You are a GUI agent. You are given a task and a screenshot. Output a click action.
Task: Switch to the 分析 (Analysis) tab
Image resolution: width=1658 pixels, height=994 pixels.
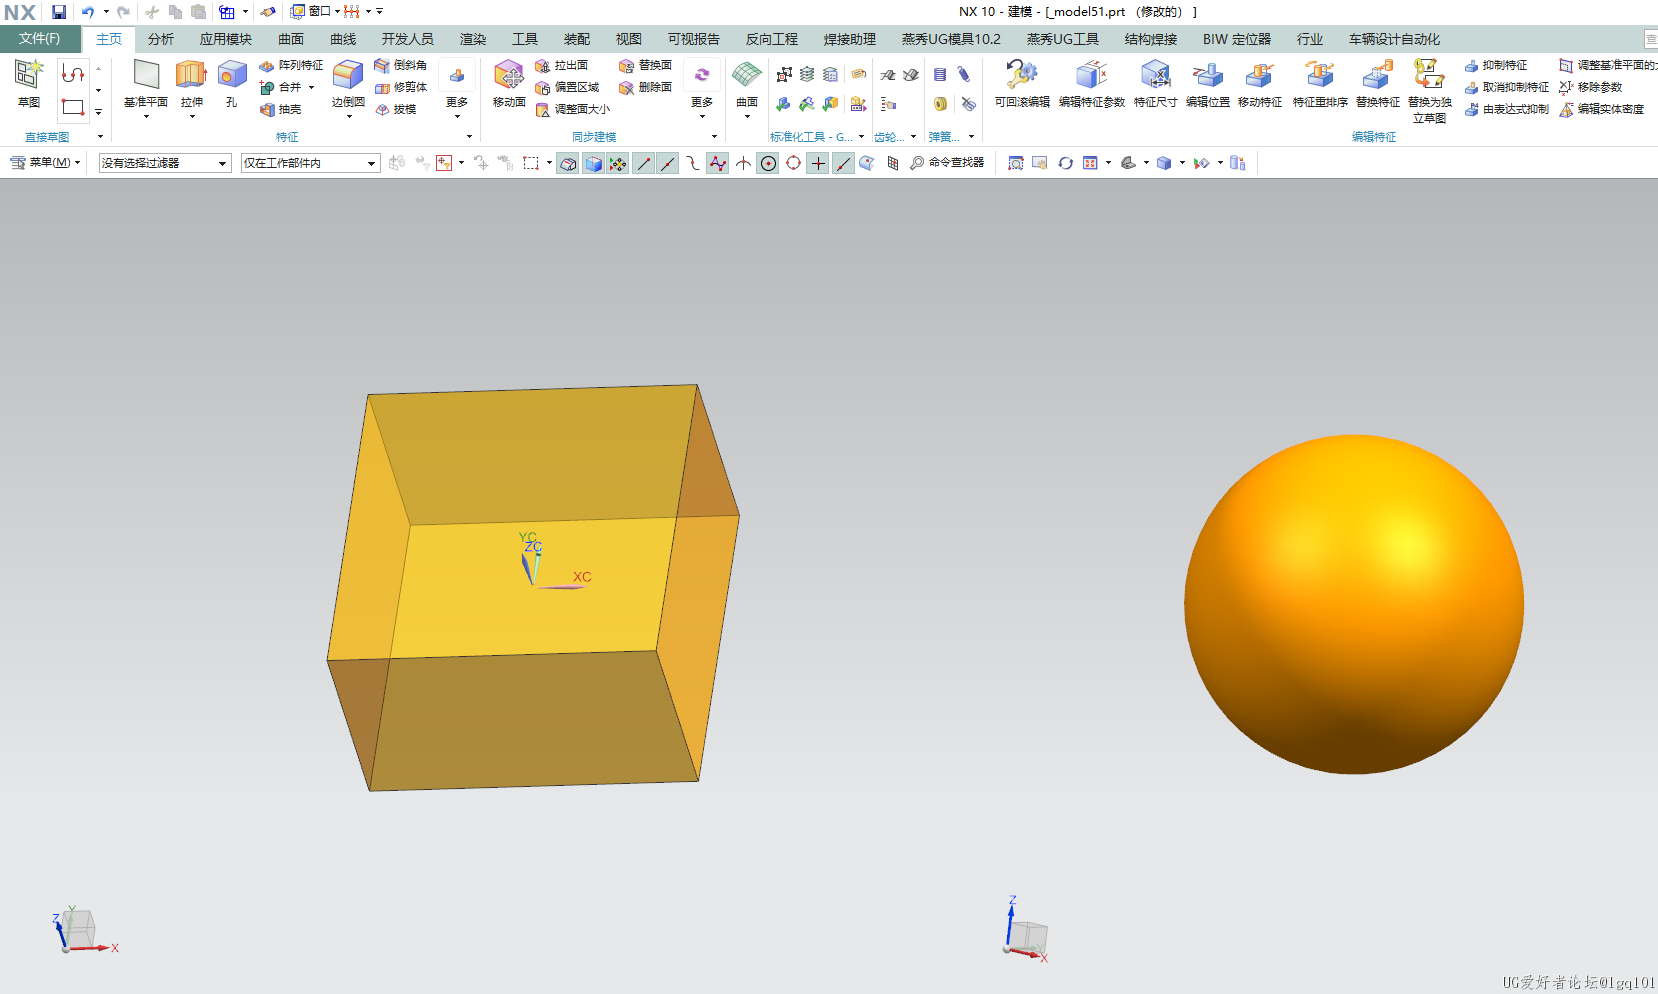coord(161,39)
